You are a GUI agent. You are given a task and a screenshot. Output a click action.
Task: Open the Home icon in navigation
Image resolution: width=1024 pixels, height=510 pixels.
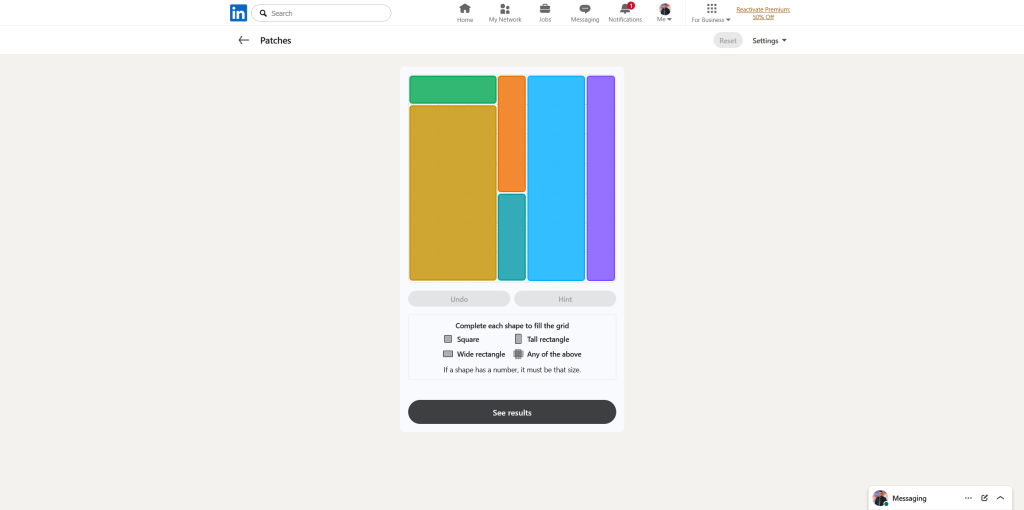[x=465, y=8]
